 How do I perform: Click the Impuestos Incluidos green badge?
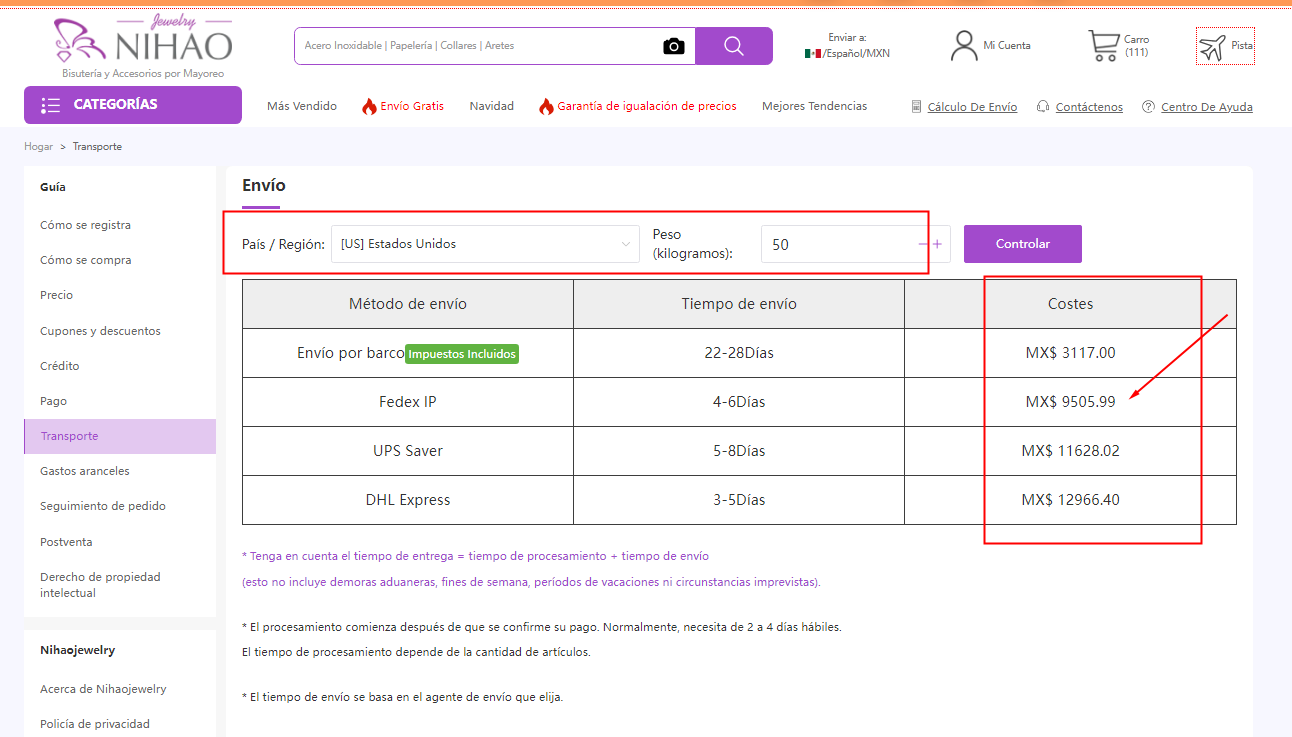click(x=462, y=354)
